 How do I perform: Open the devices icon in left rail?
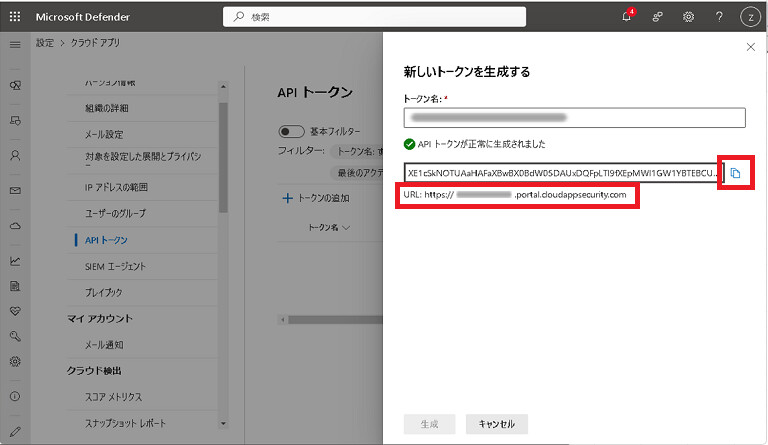(15, 120)
